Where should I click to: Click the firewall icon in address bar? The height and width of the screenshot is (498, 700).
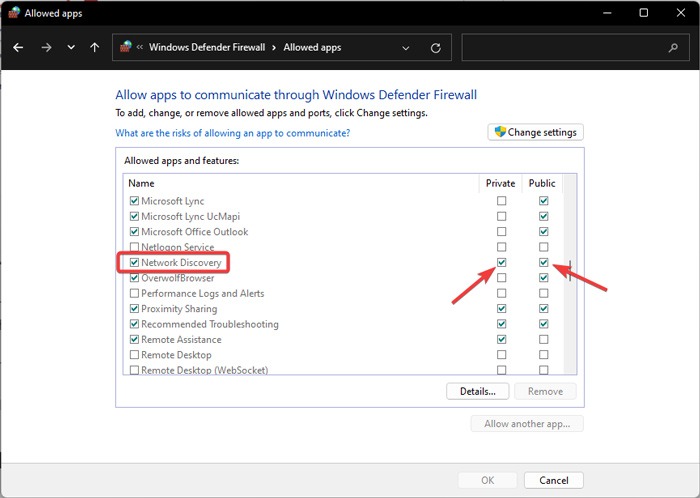click(126, 46)
